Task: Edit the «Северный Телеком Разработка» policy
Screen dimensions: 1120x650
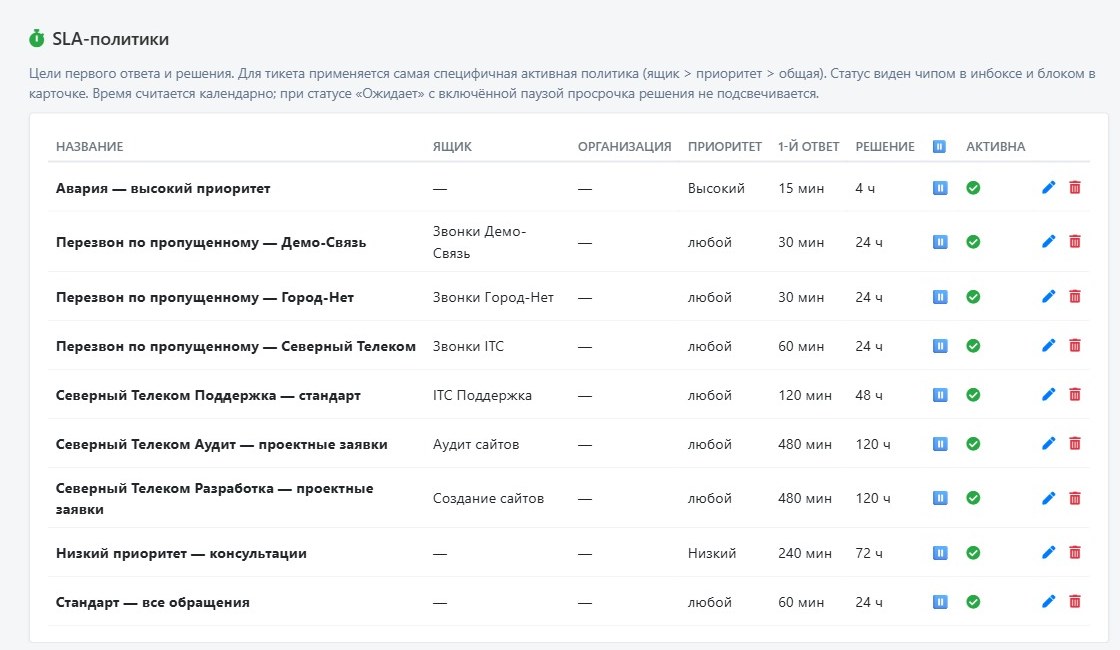Action: [1048, 498]
